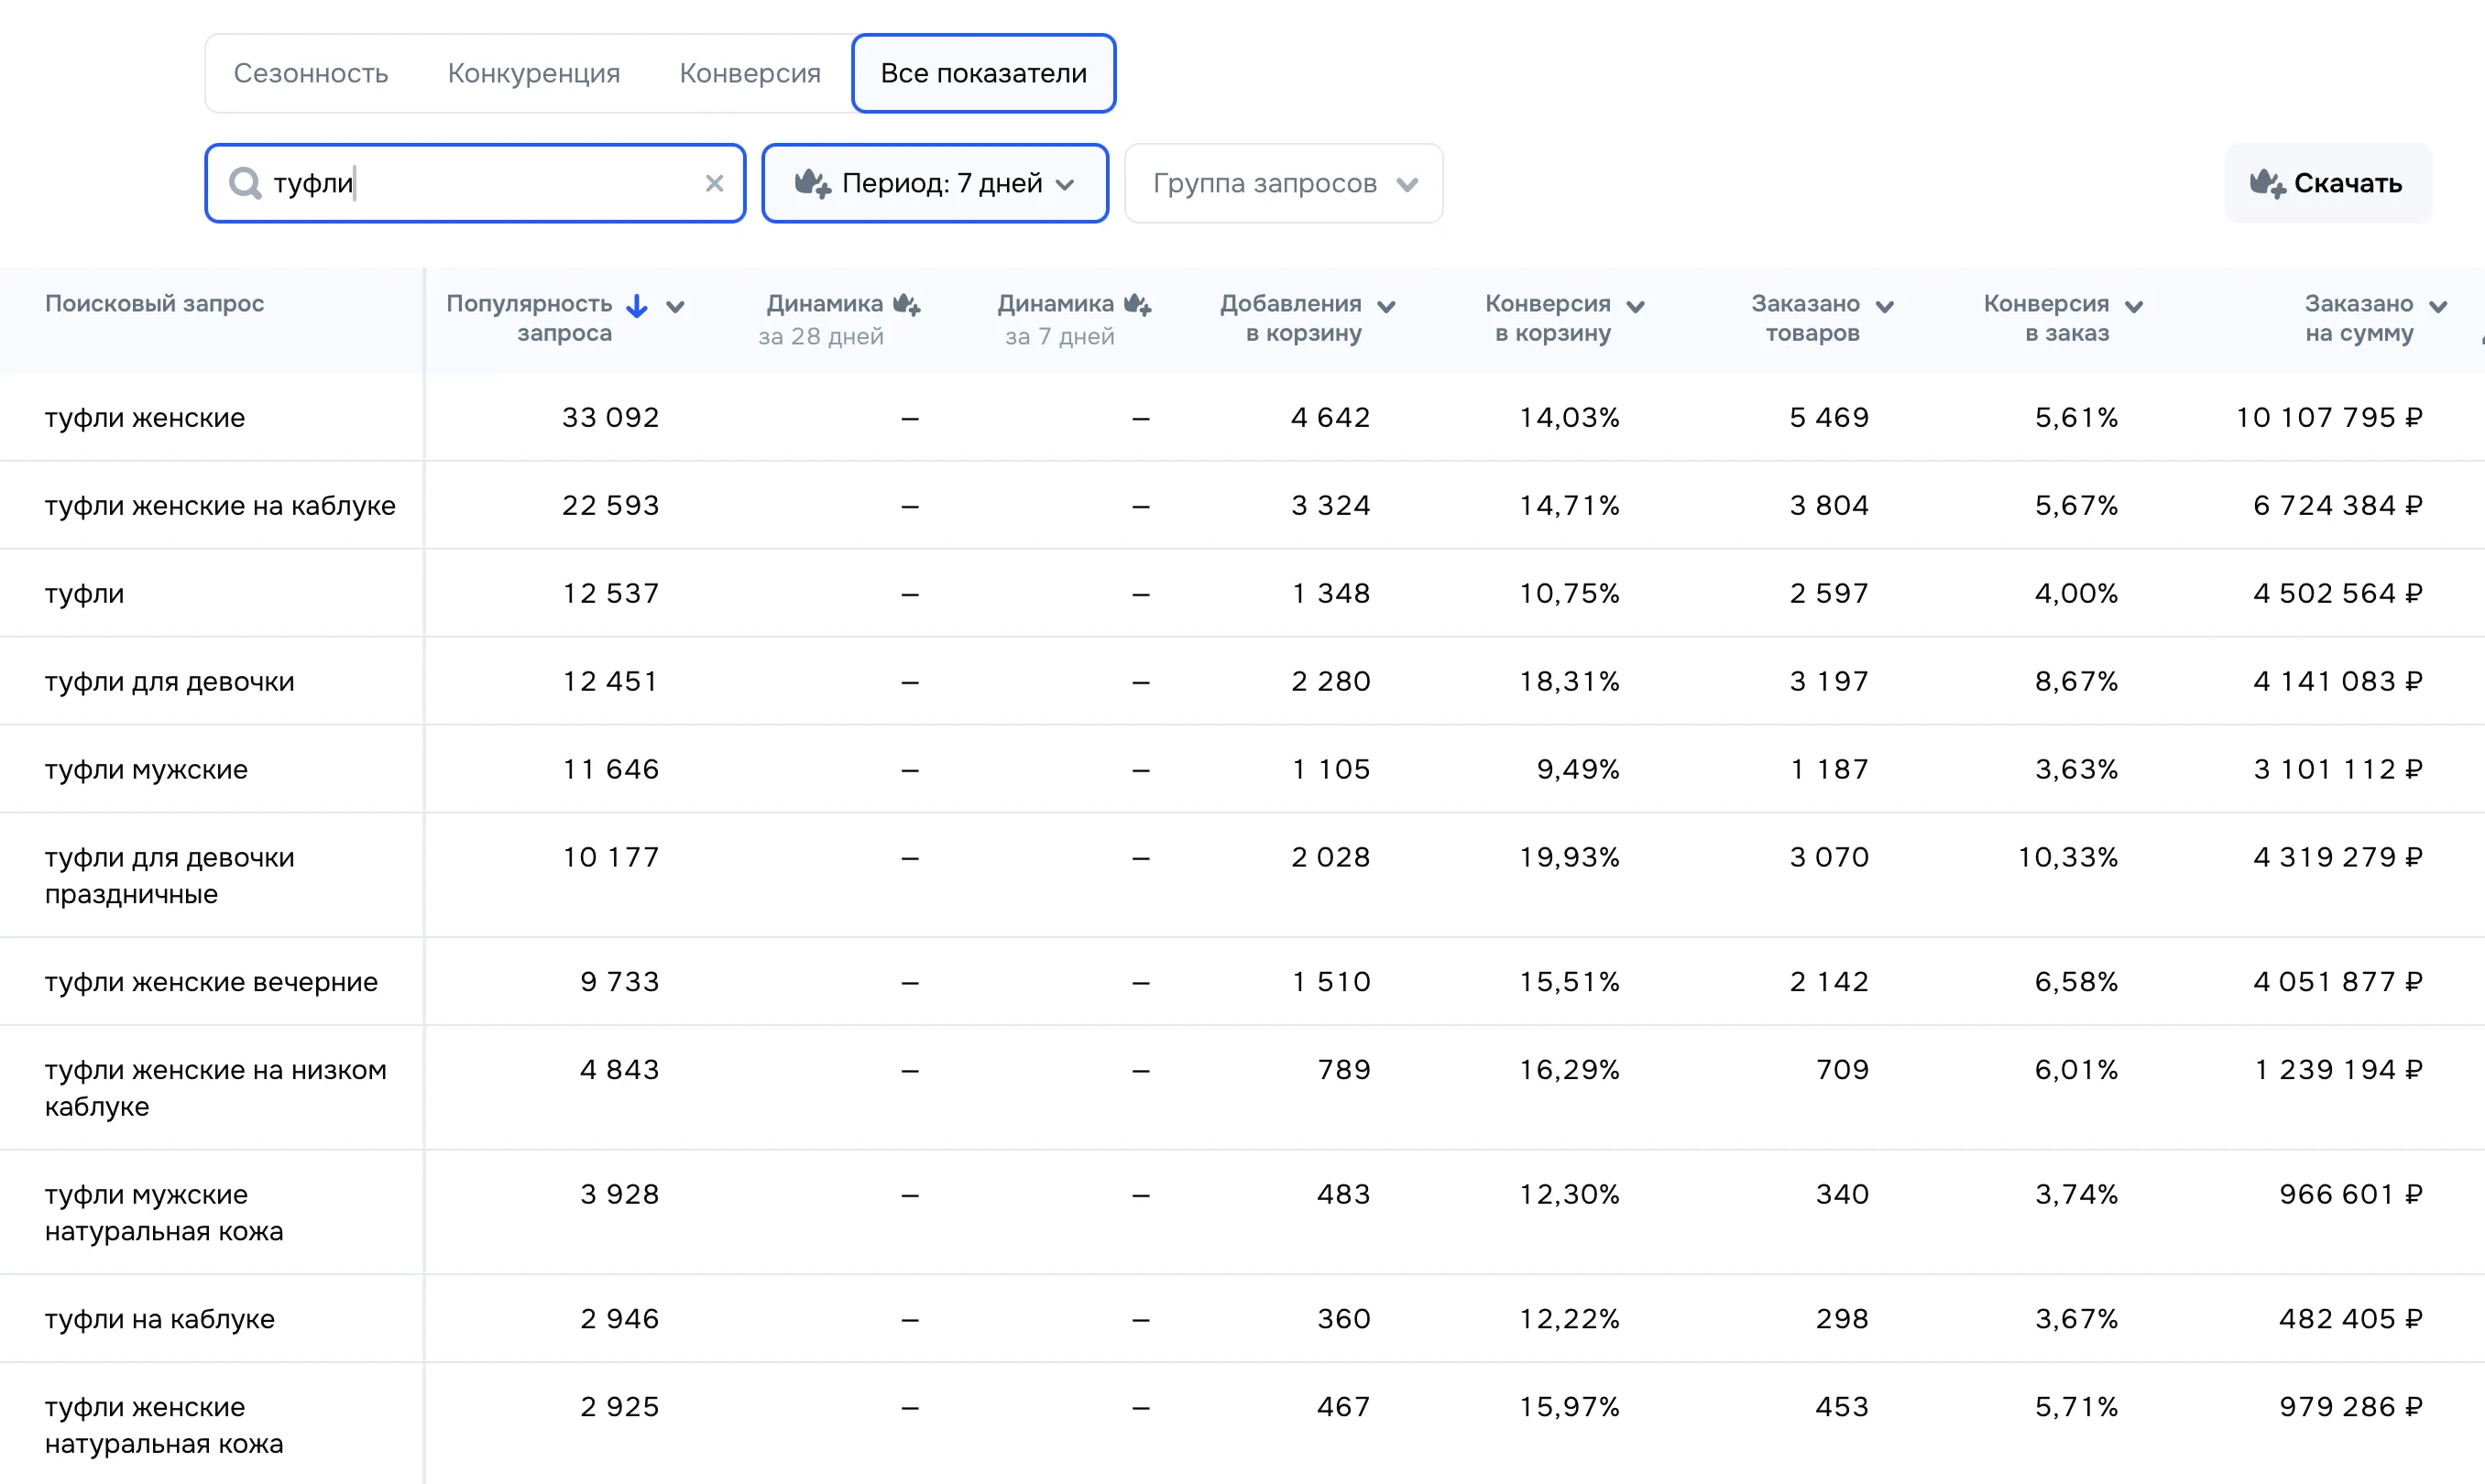The image size is (2485, 1484).
Task: Click premium crown icon on 7-day dynamics column
Action: click(1137, 304)
